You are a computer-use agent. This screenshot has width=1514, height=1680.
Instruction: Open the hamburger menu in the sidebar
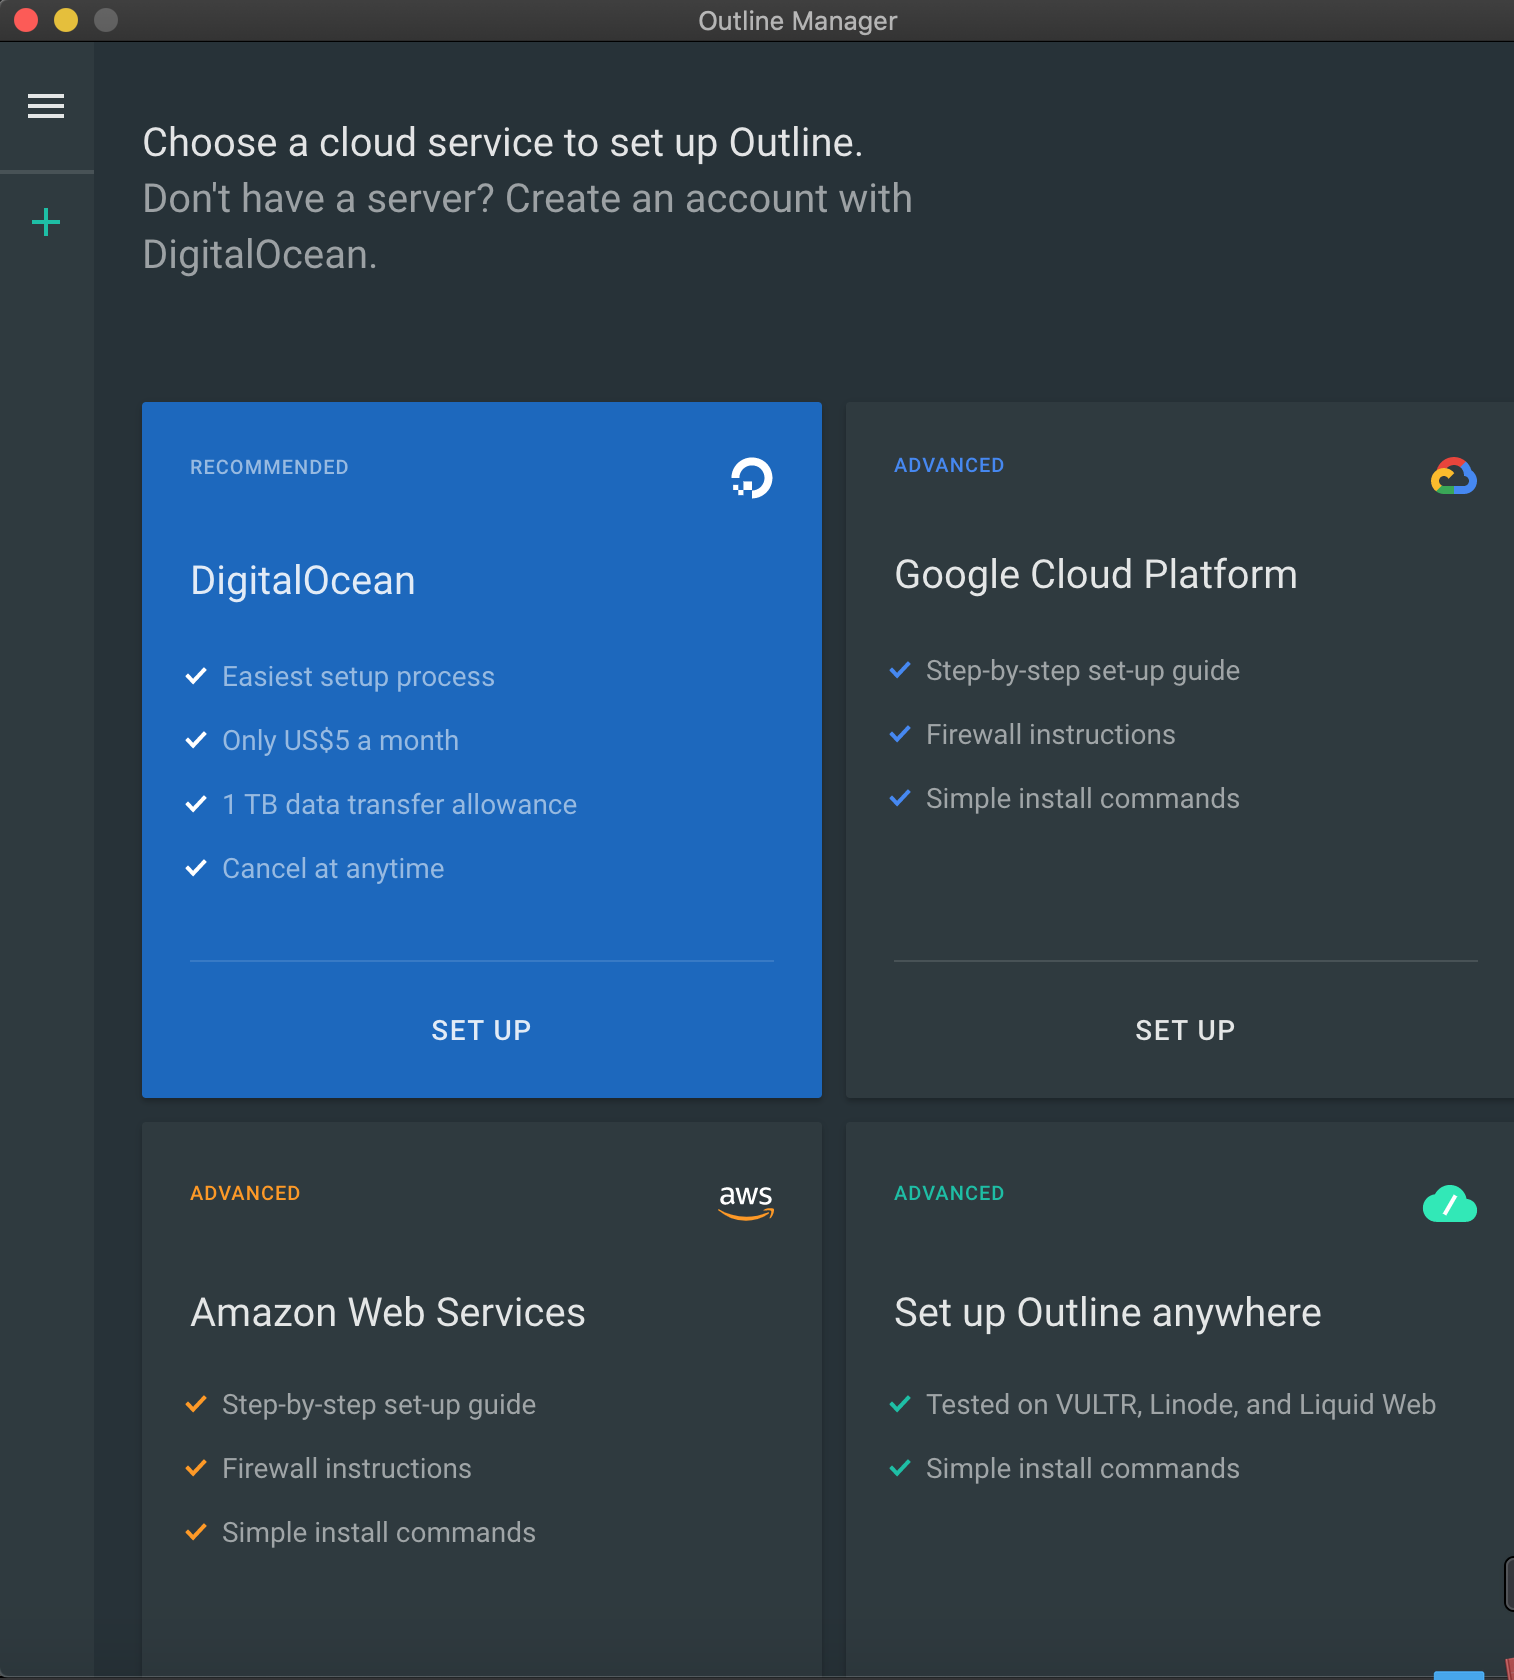point(46,106)
